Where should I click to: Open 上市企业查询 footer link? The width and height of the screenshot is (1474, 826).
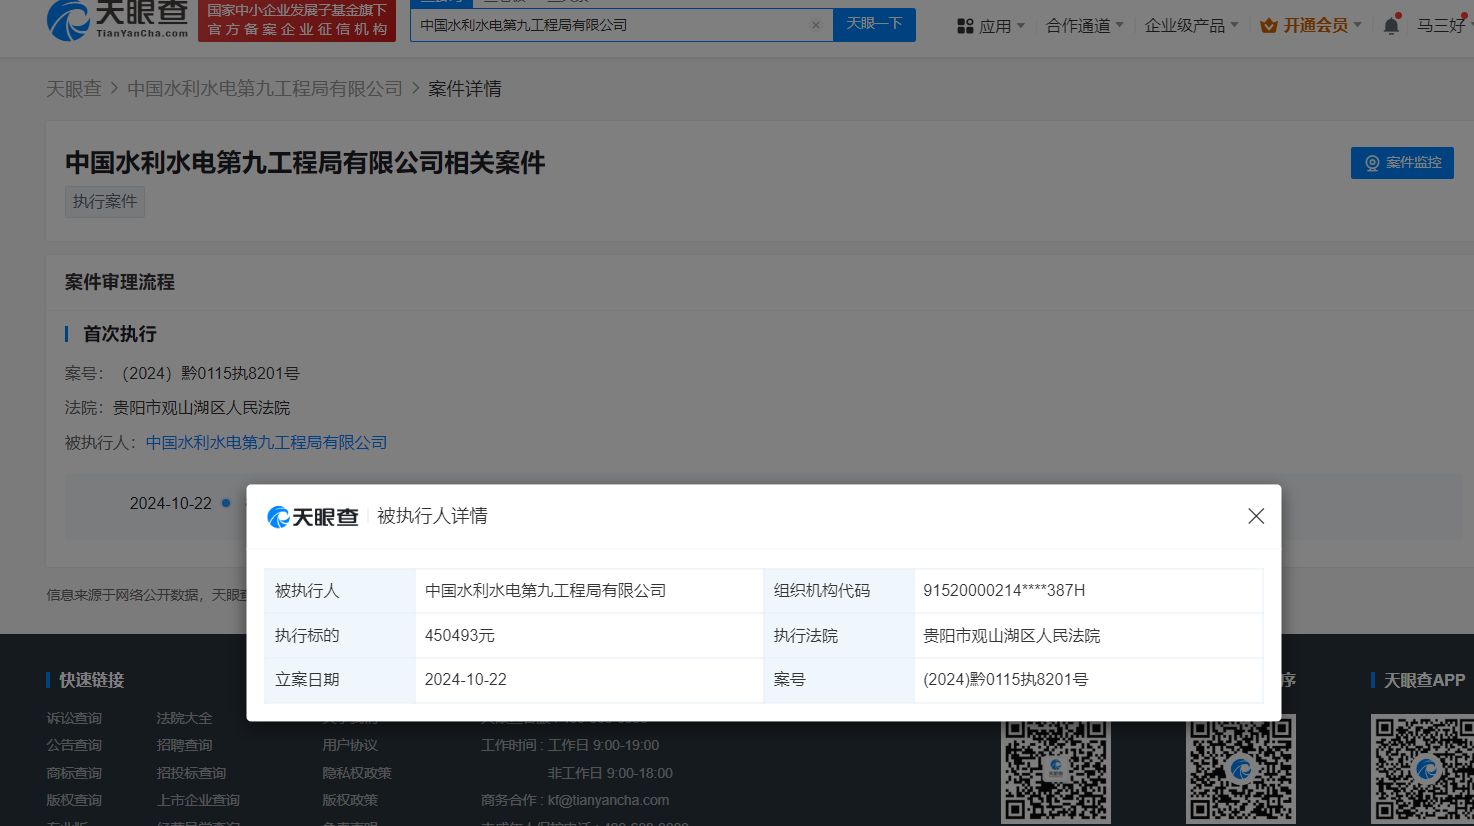pos(198,800)
